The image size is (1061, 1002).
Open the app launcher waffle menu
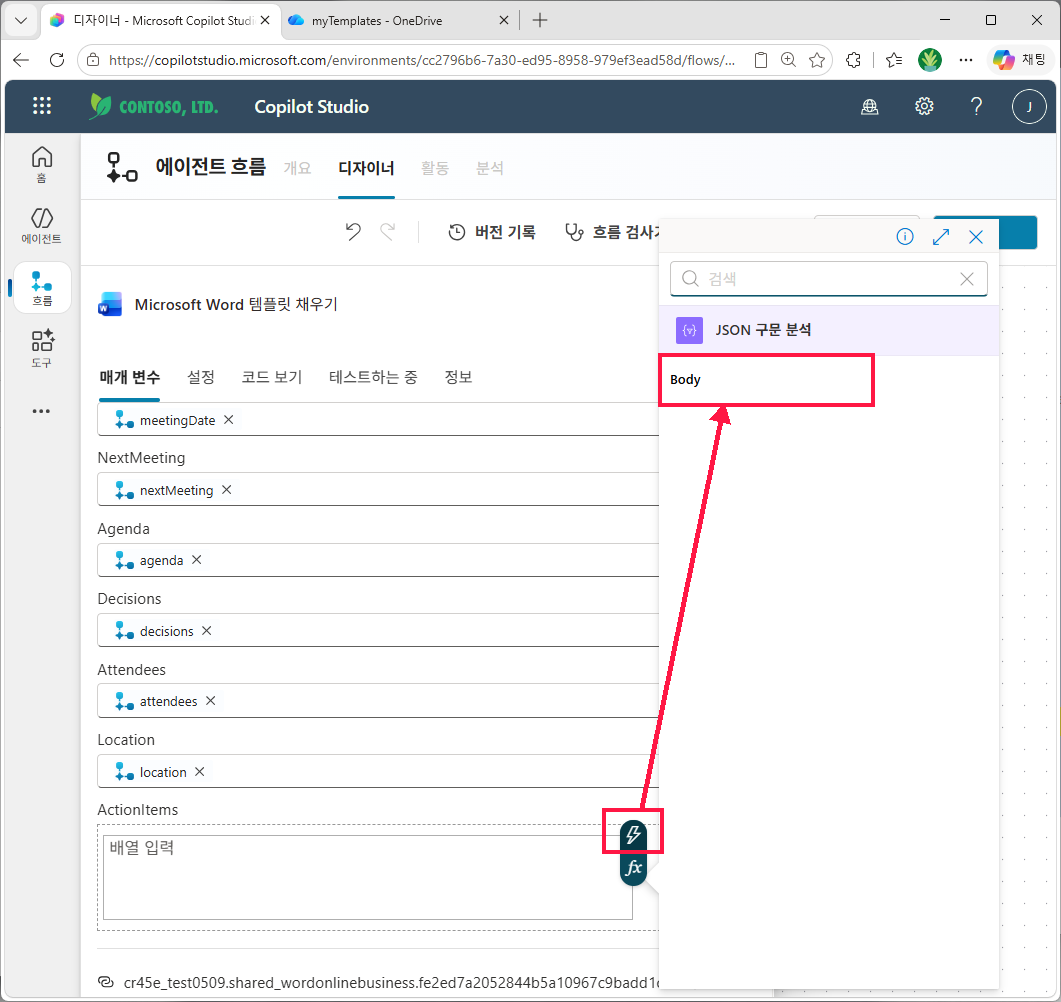tap(42, 106)
